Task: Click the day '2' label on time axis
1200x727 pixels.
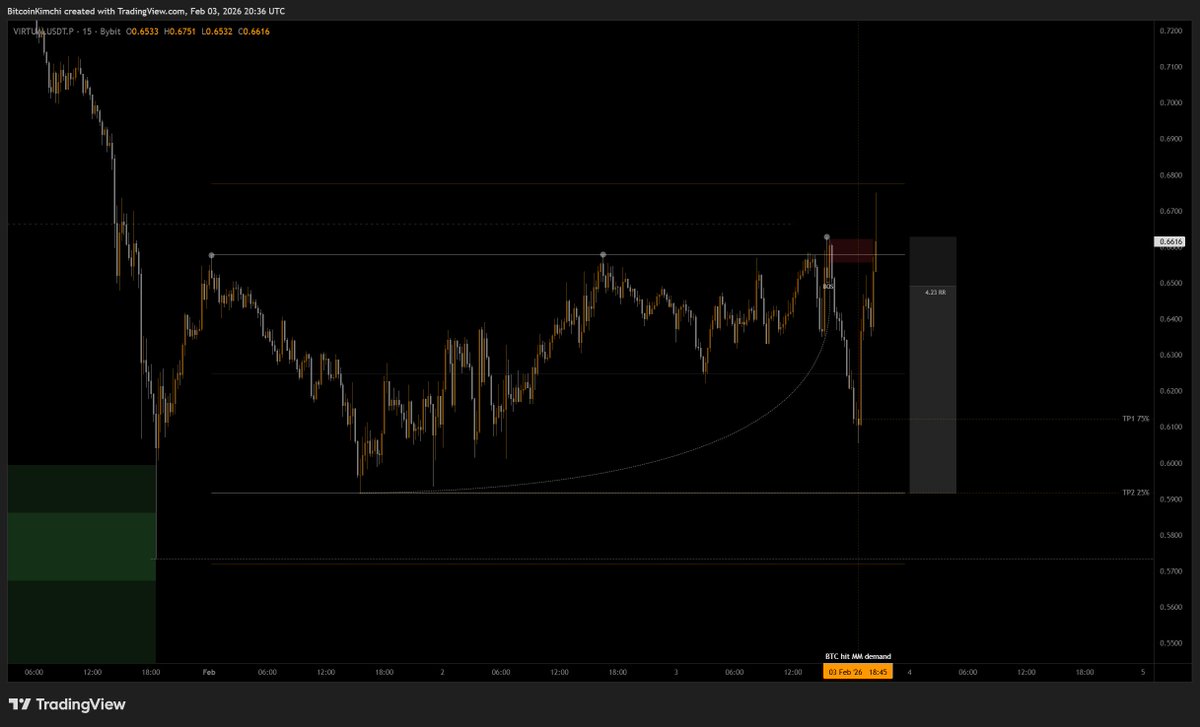Action: [x=442, y=673]
